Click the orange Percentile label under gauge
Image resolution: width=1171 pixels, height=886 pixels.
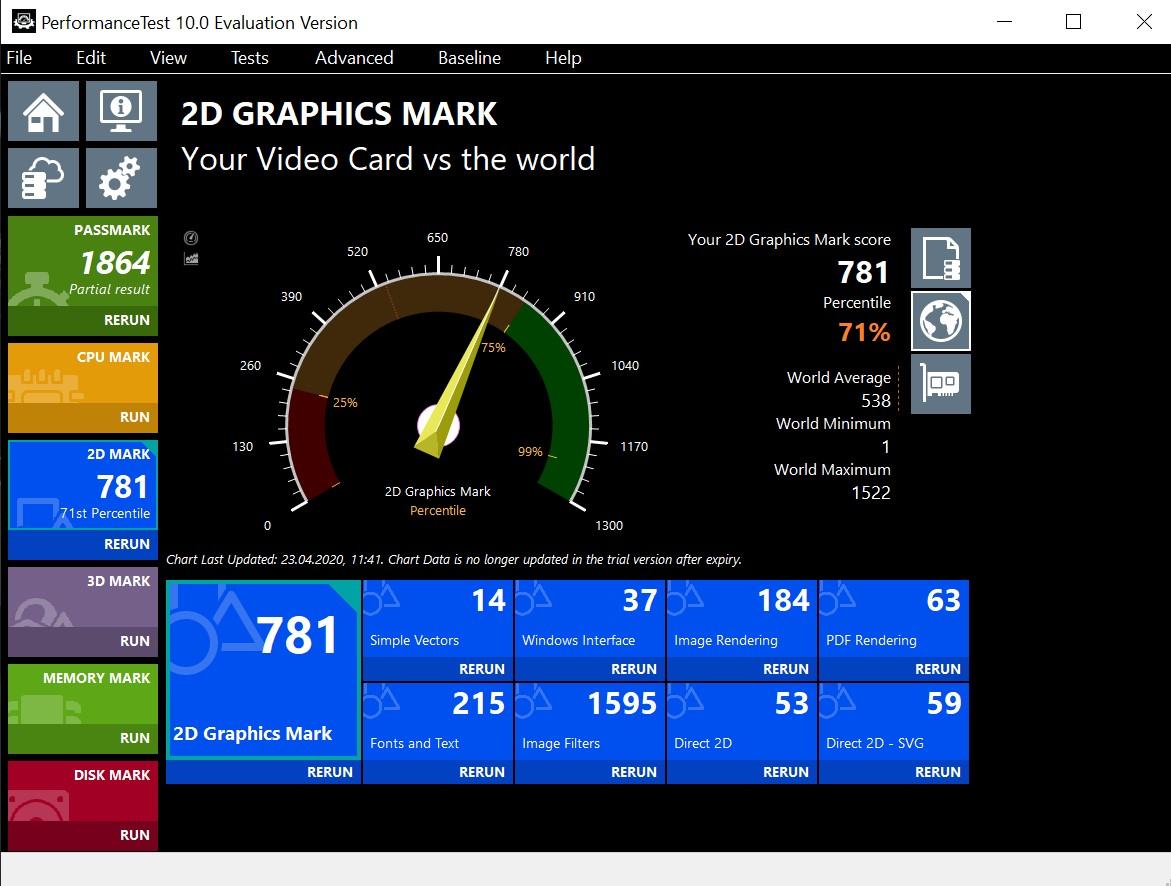coord(438,510)
